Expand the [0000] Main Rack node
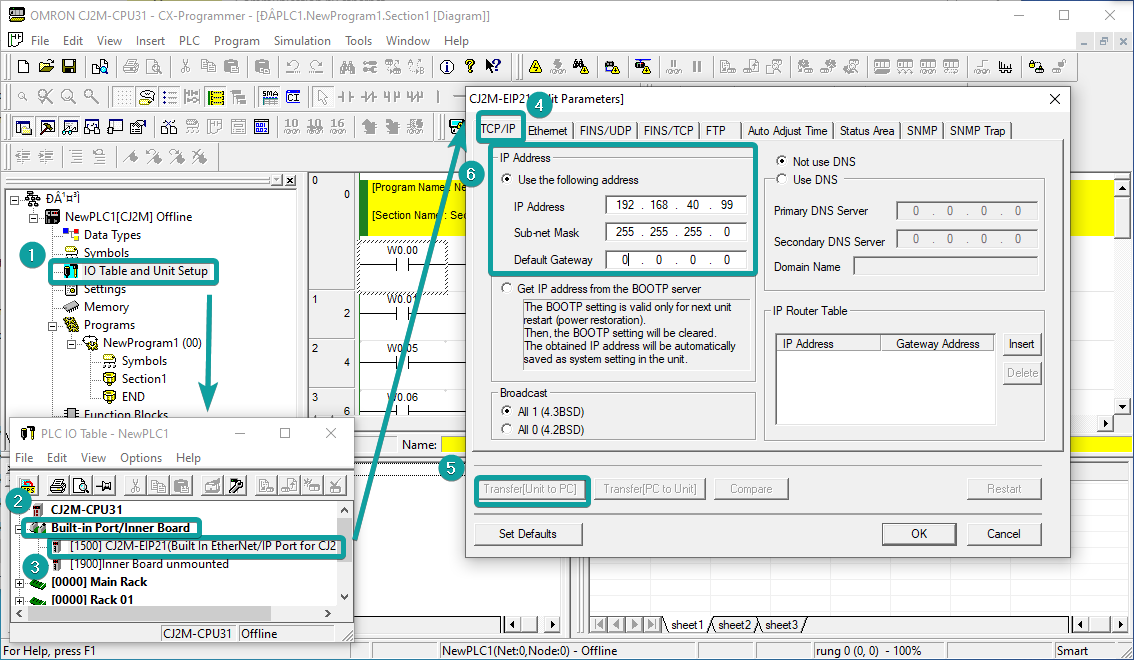The height and width of the screenshot is (660, 1134). (20, 582)
